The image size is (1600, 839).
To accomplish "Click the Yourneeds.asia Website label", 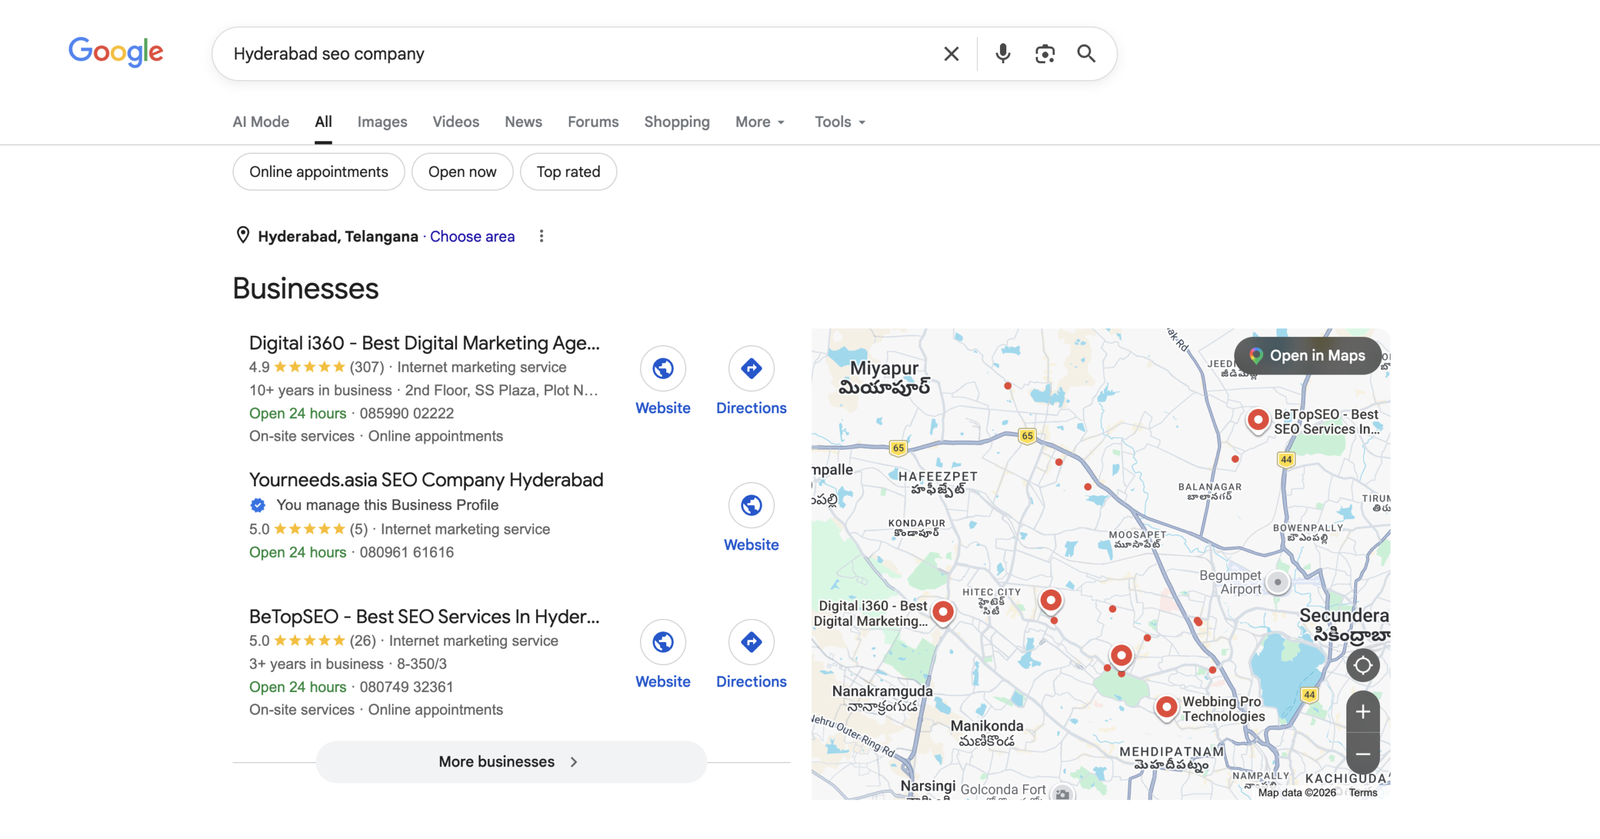I will pos(751,545).
